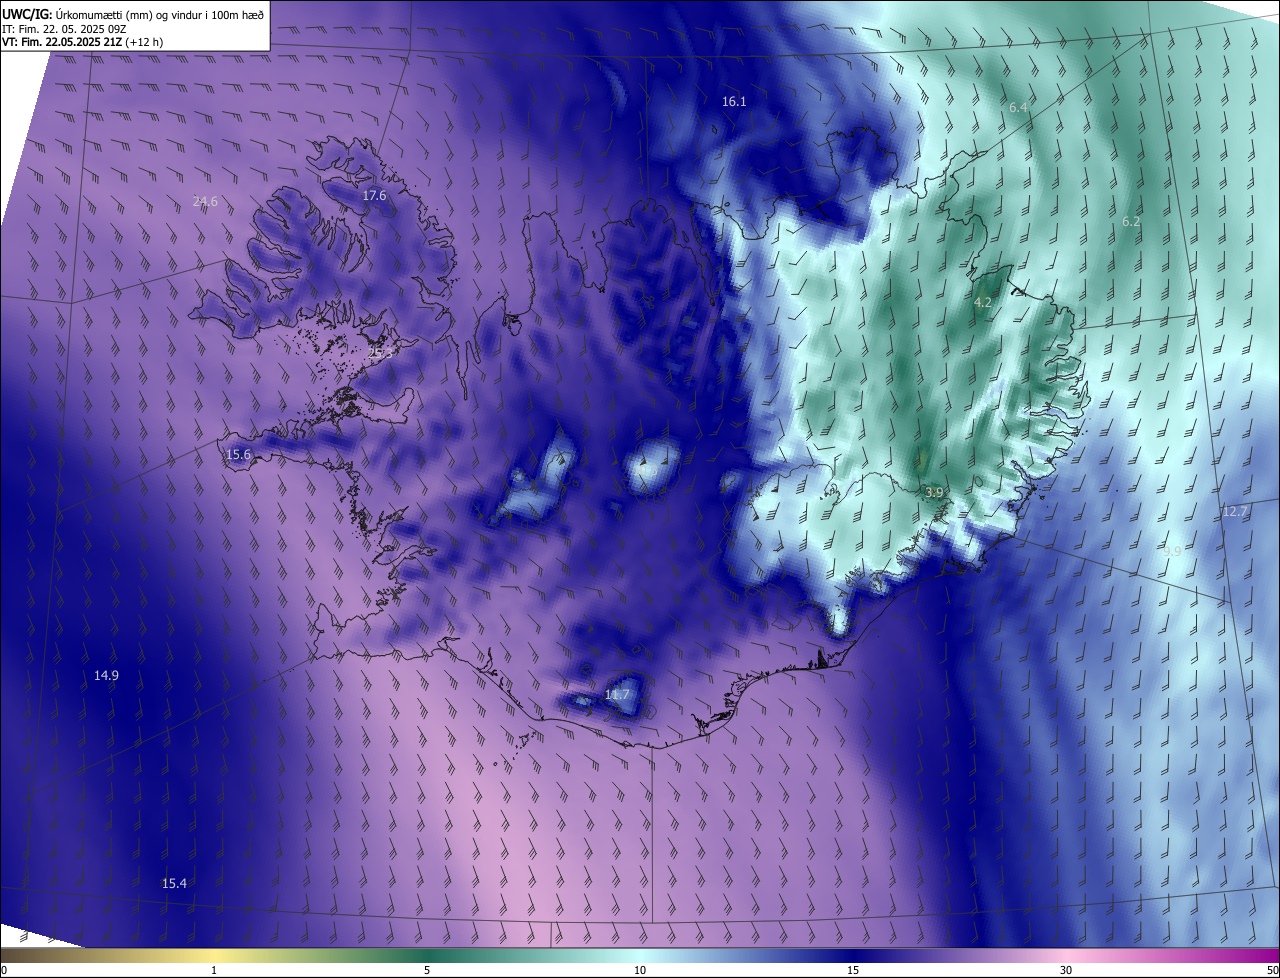This screenshot has width=1280, height=978.
Task: Click the 15.6 value label
Action: tap(238, 454)
